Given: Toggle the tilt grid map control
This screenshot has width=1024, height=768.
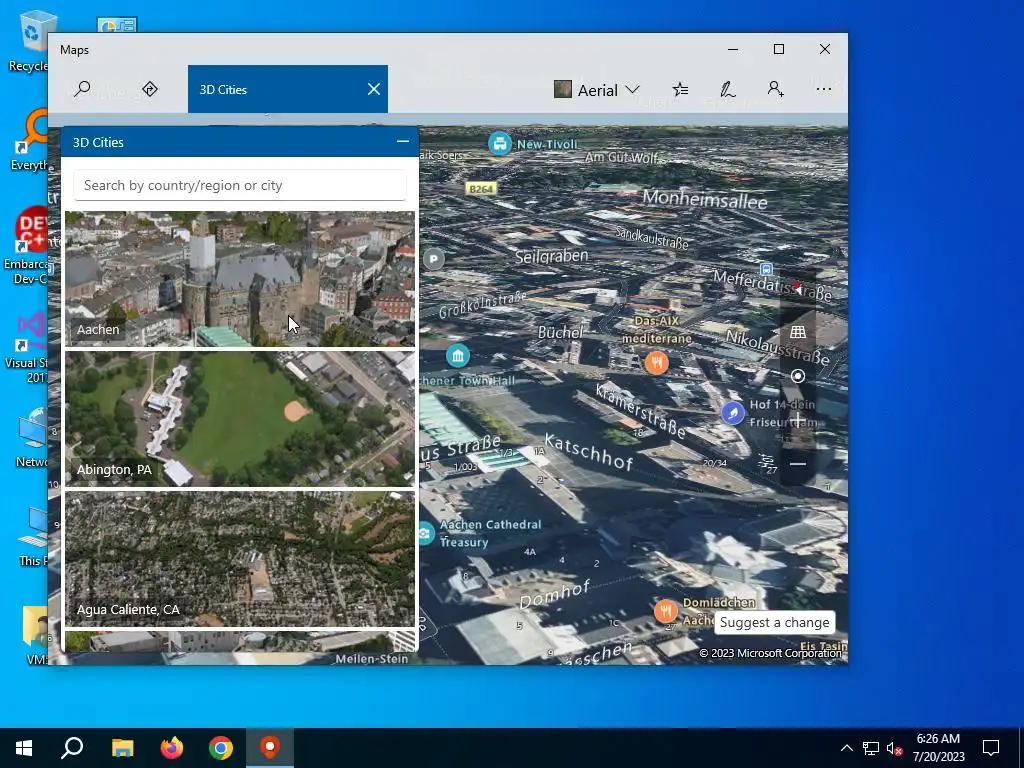Looking at the screenshot, I should (797, 332).
